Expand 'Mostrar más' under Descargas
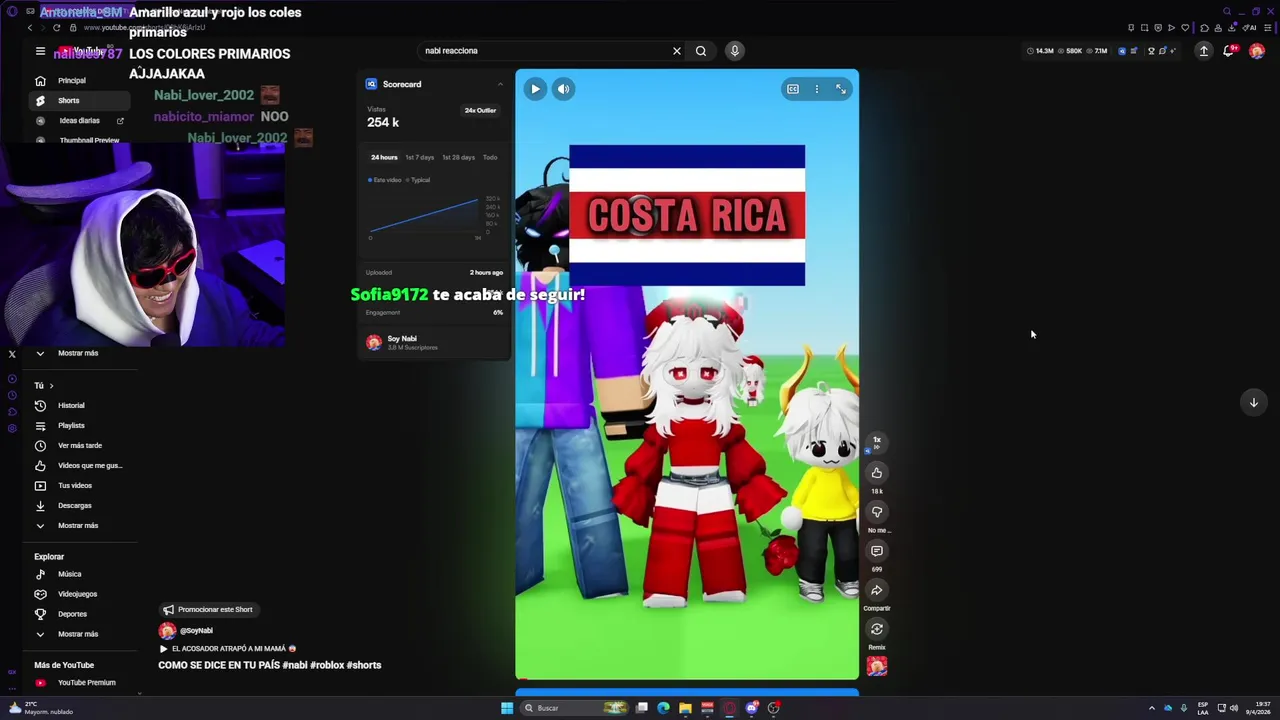Image resolution: width=1280 pixels, height=720 pixels. coord(80,525)
